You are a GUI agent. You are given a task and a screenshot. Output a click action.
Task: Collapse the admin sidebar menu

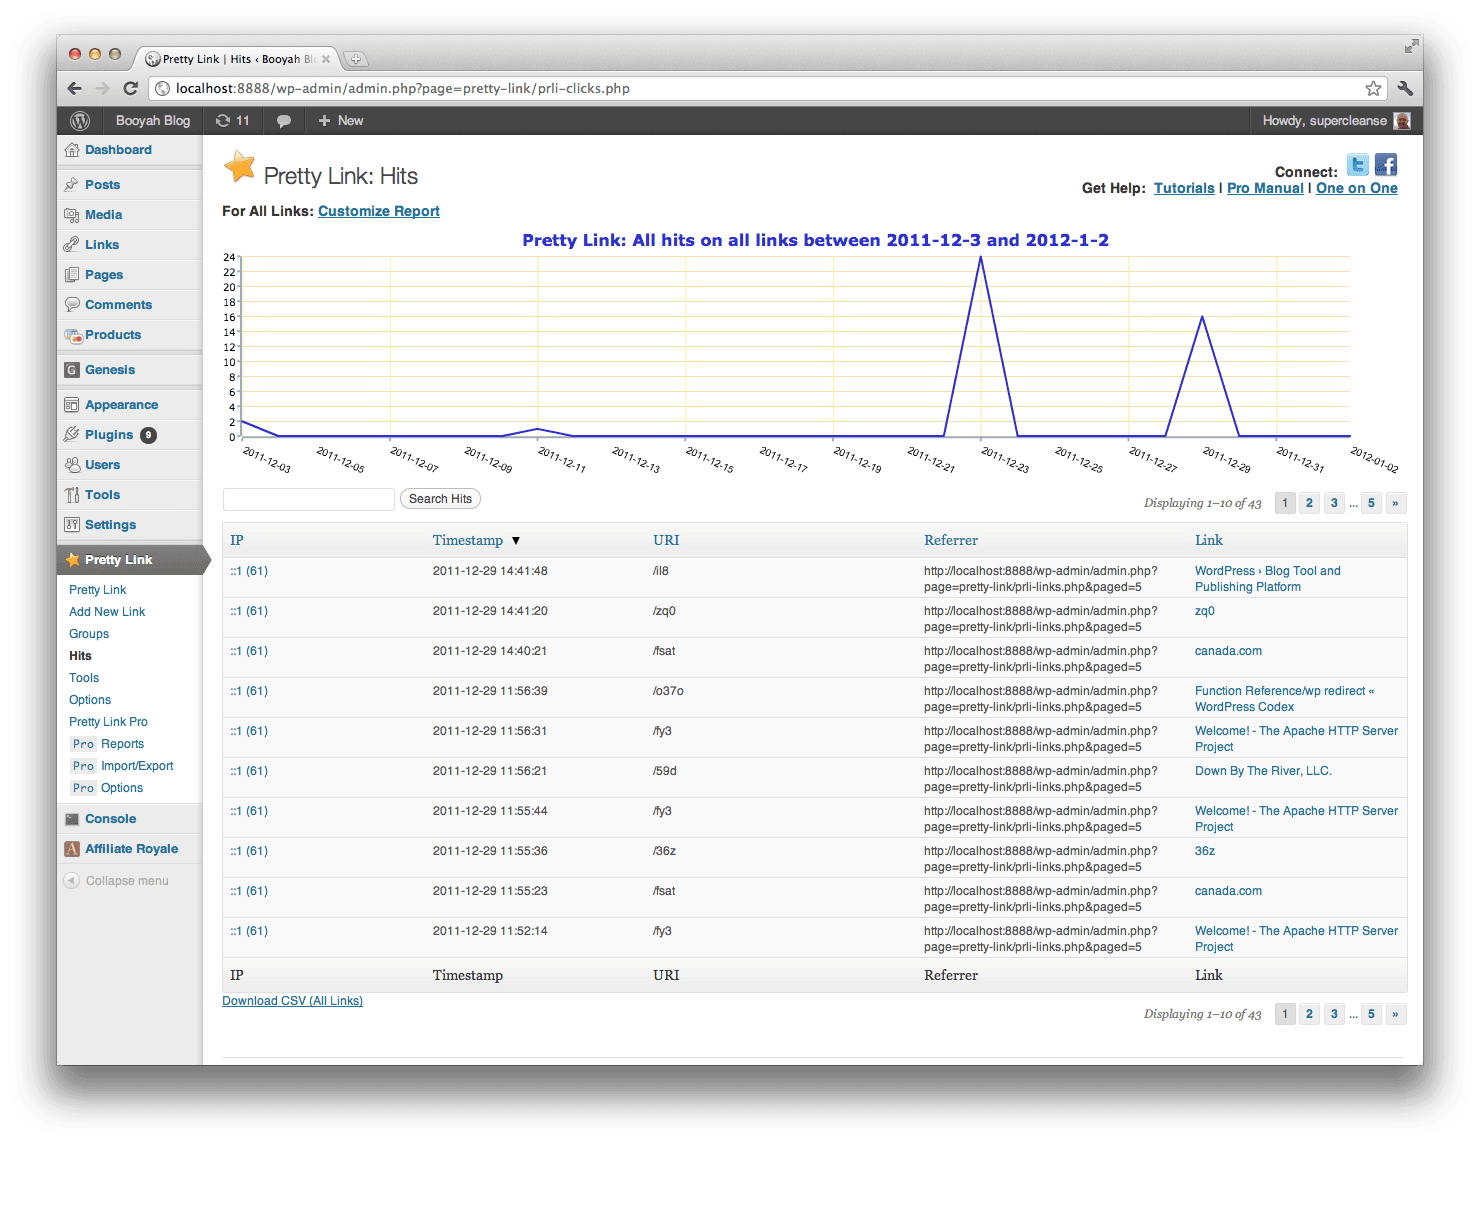pyautogui.click(x=116, y=881)
